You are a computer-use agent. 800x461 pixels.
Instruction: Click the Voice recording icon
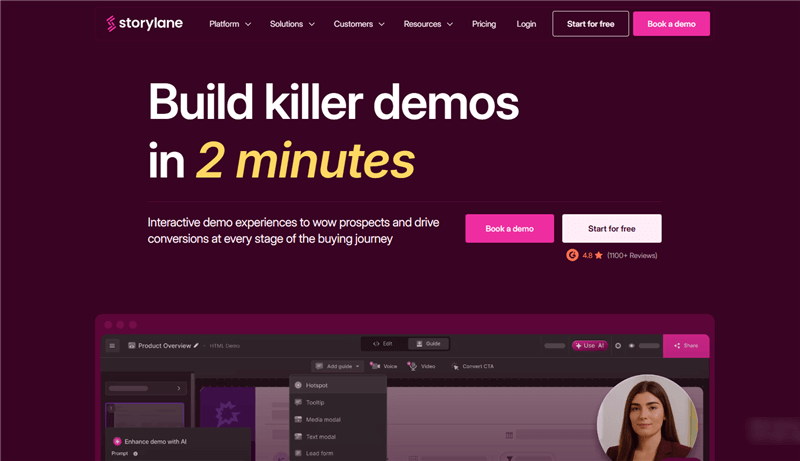pyautogui.click(x=374, y=366)
